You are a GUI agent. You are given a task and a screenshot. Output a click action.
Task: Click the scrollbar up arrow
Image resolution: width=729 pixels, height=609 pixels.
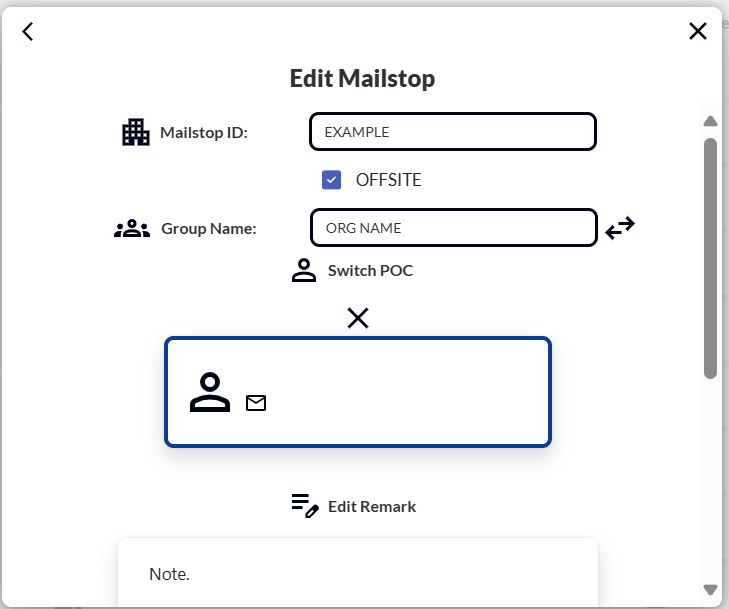(x=710, y=121)
